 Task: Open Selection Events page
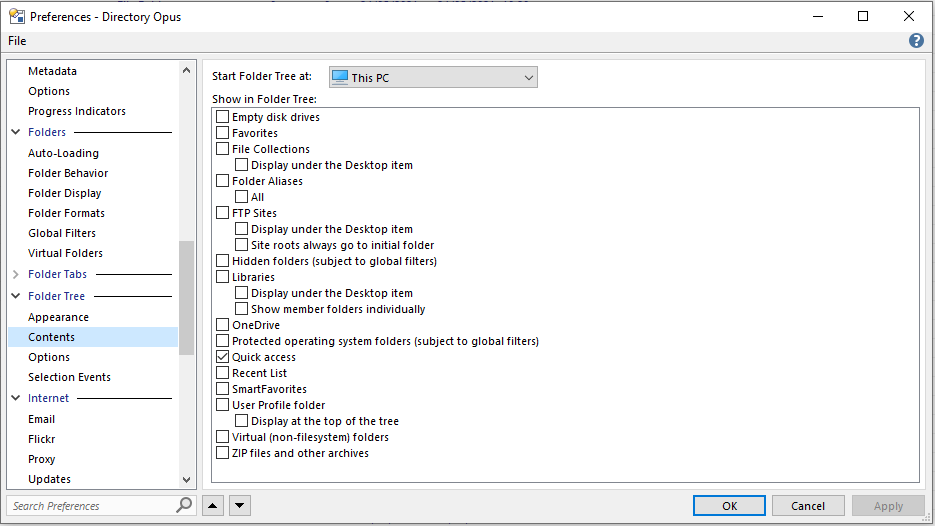pos(69,377)
